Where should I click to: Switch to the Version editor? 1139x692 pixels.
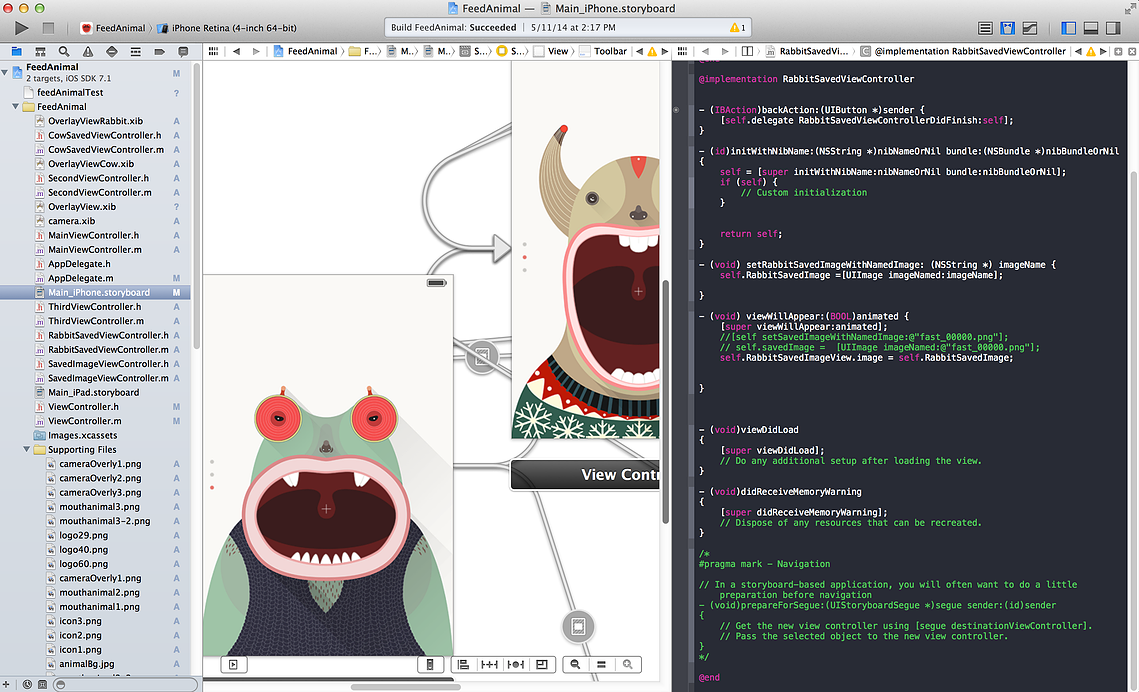click(x=1030, y=28)
